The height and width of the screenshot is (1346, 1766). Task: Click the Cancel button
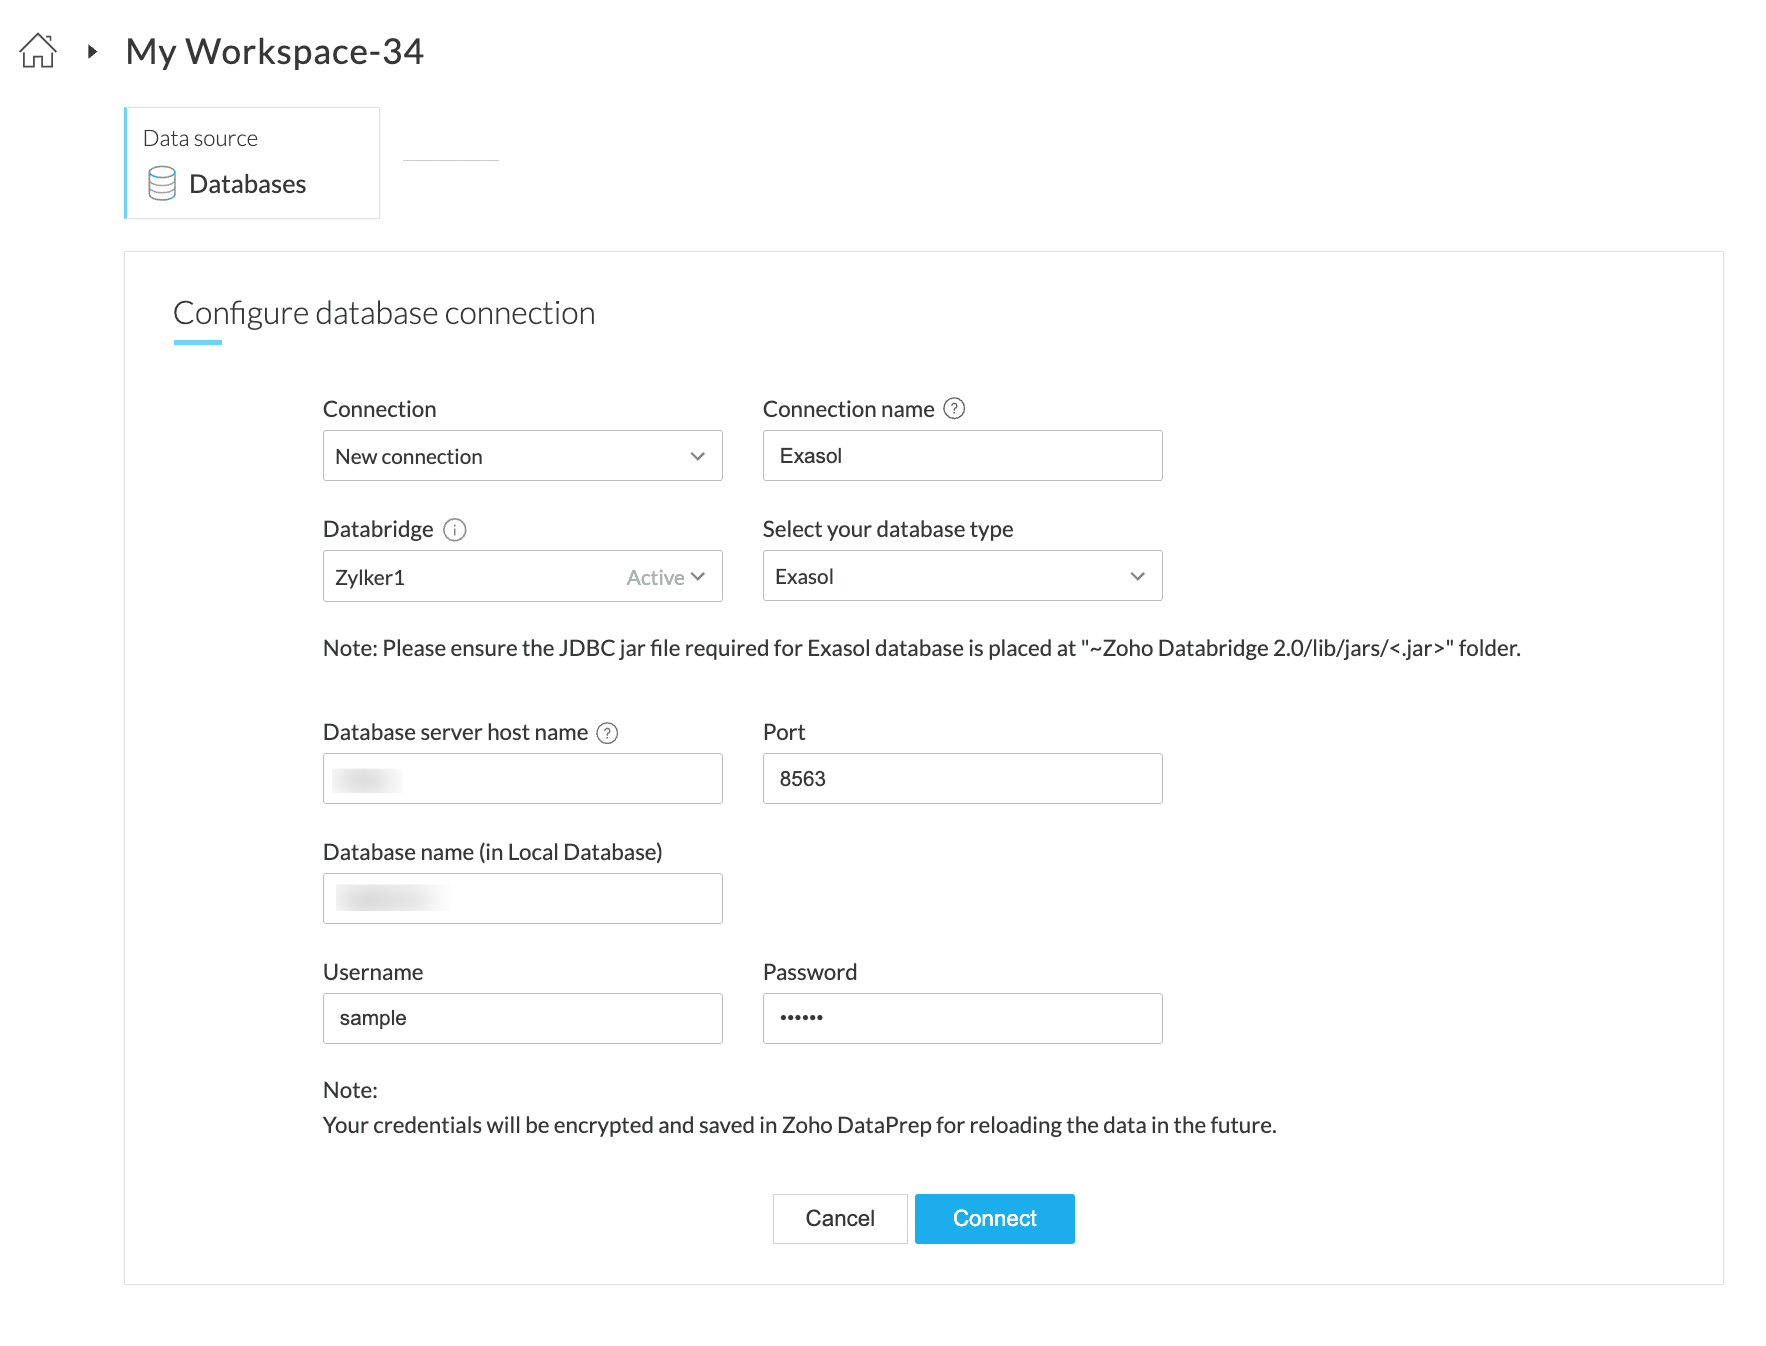(x=840, y=1218)
